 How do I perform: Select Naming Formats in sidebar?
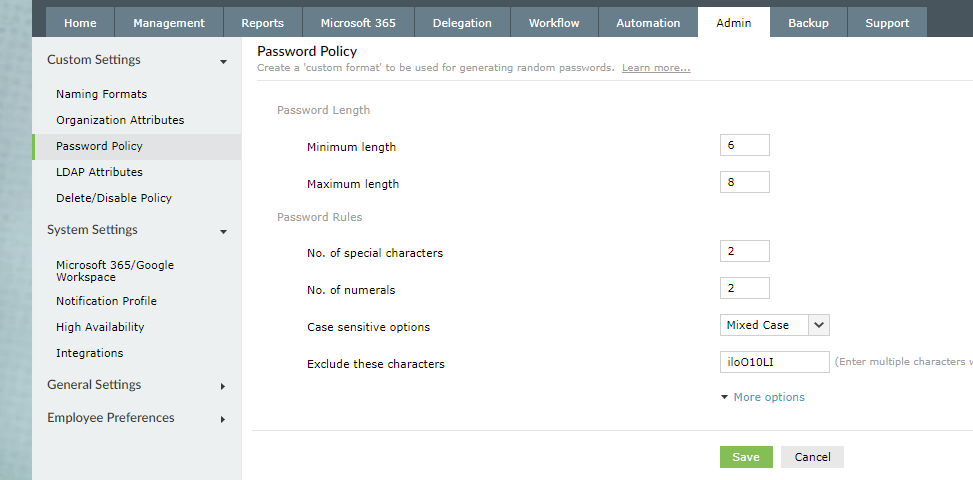[101, 94]
